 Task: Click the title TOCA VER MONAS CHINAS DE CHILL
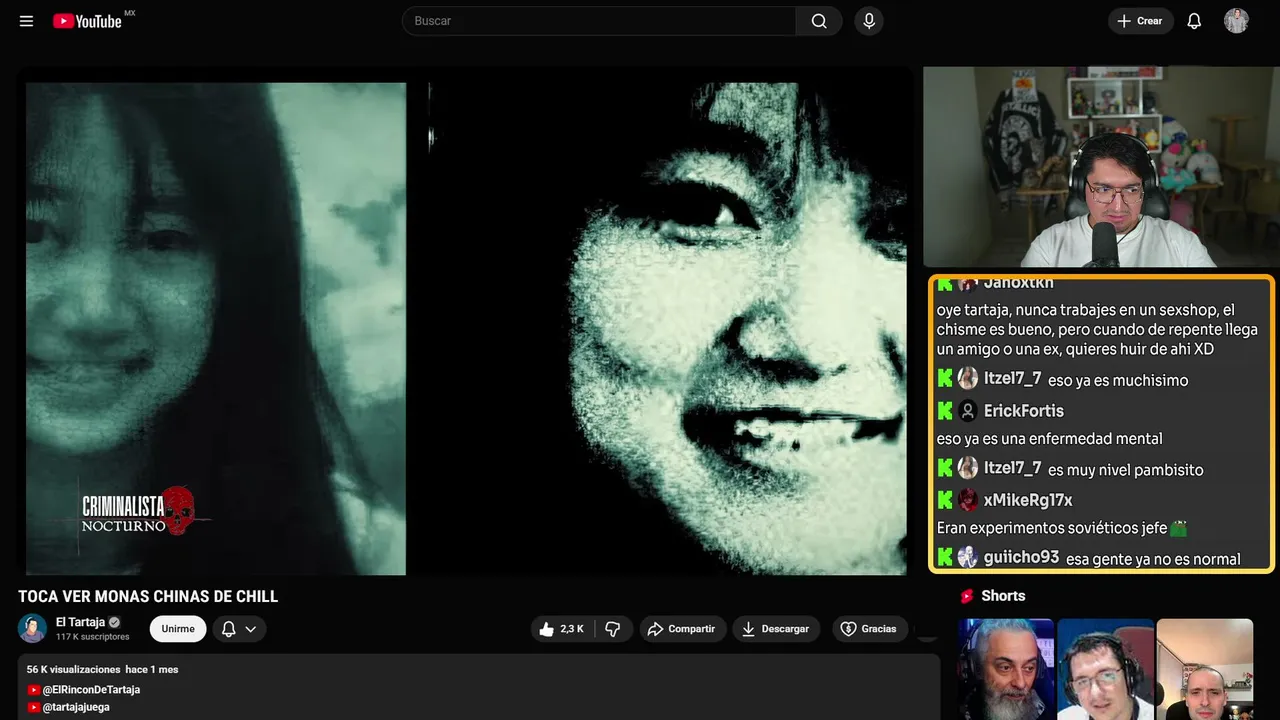[x=148, y=597]
